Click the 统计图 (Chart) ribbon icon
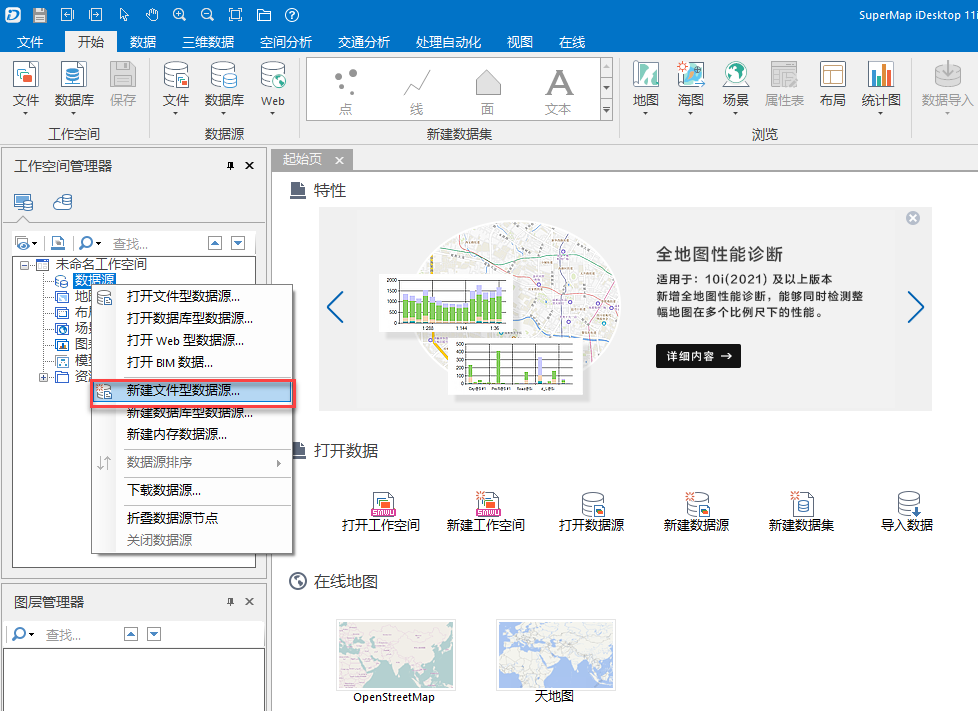The image size is (978, 711). (x=880, y=77)
